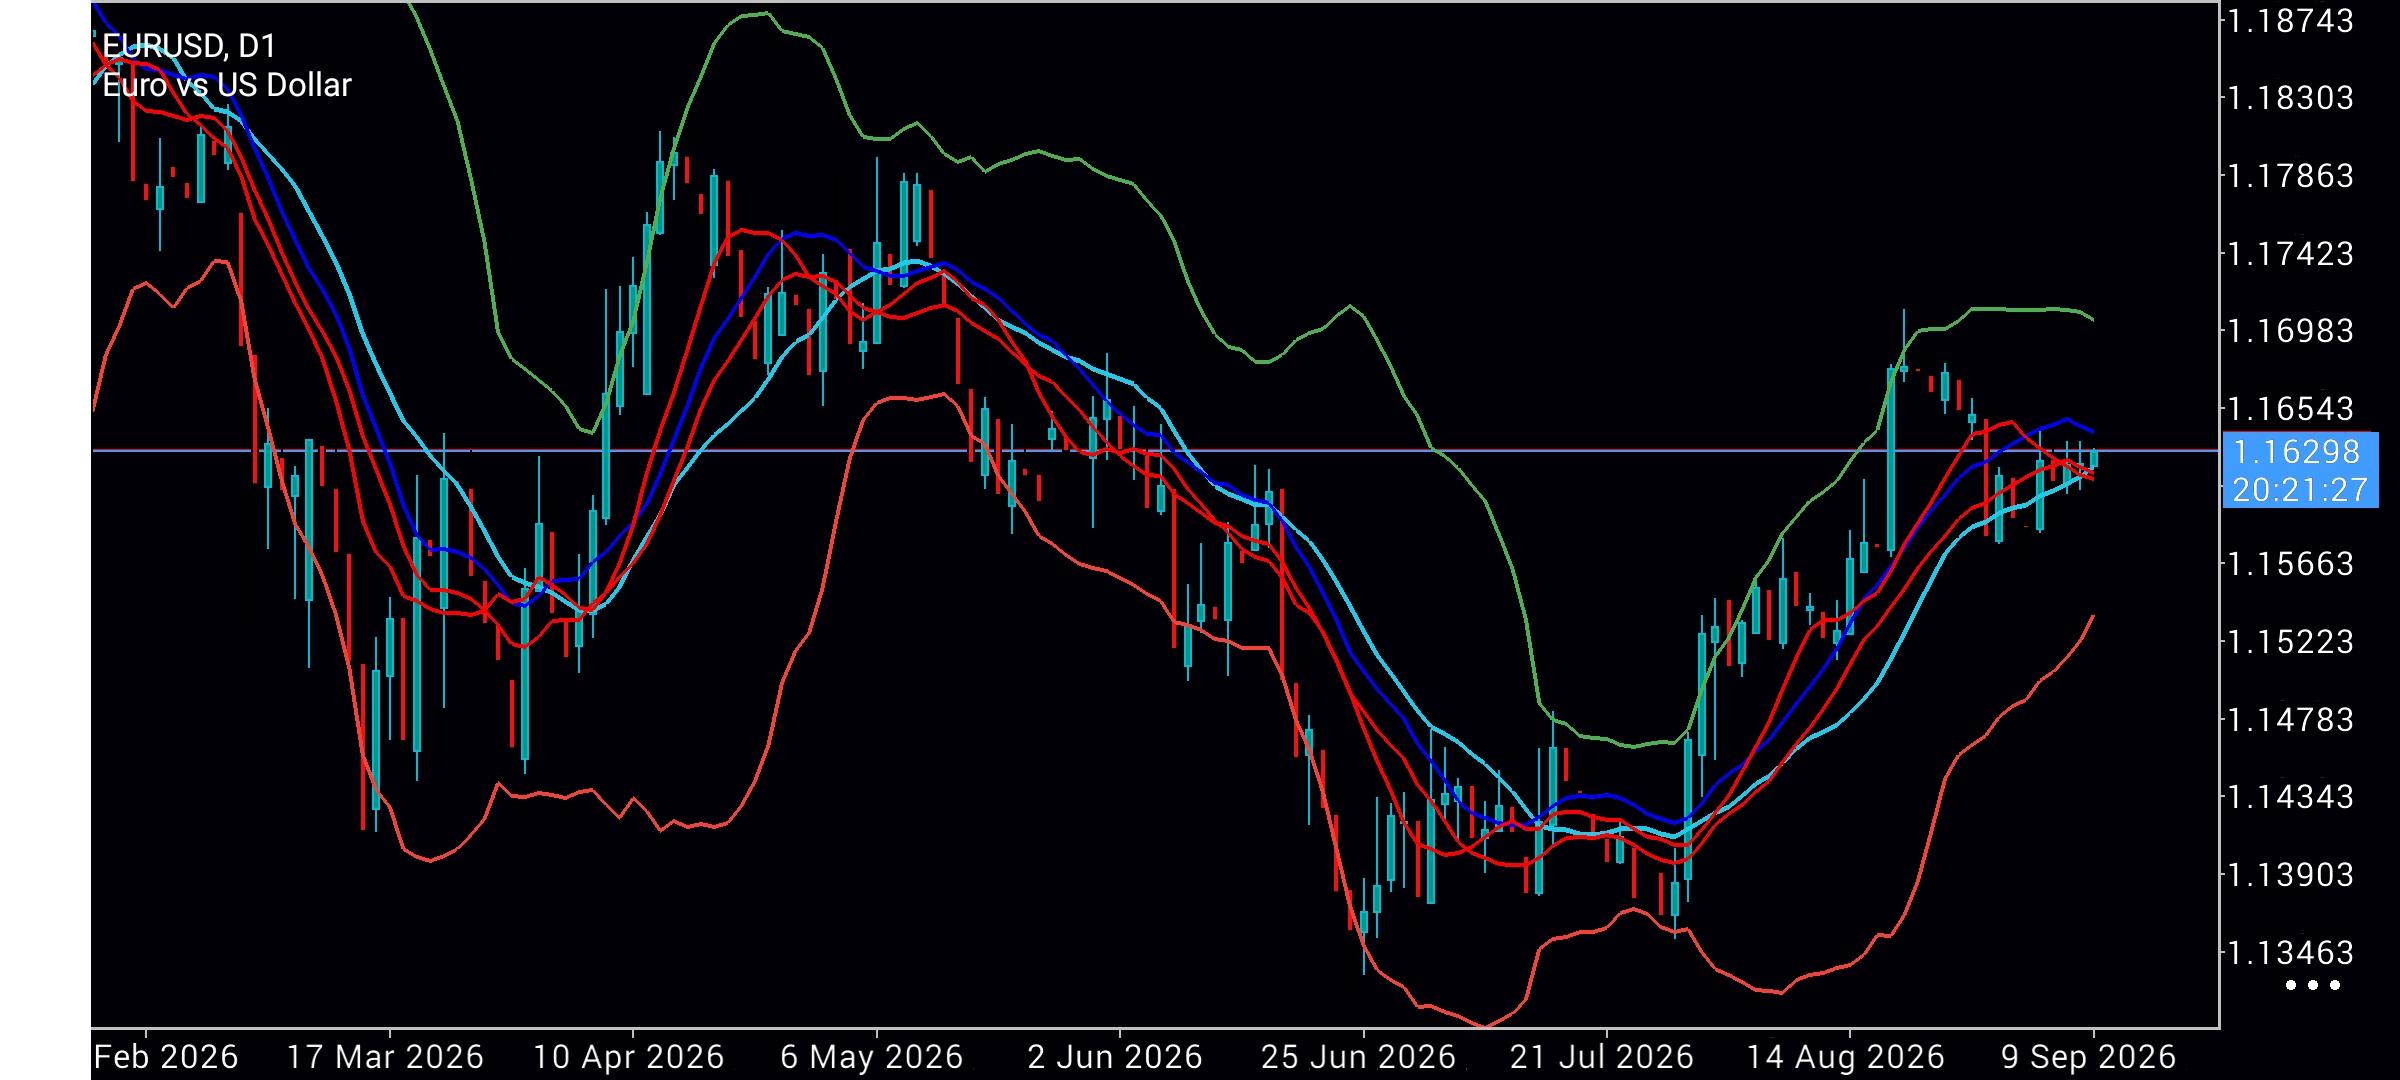Click the 1.14783 price axis label
The image size is (2400, 1080).
[2290, 720]
